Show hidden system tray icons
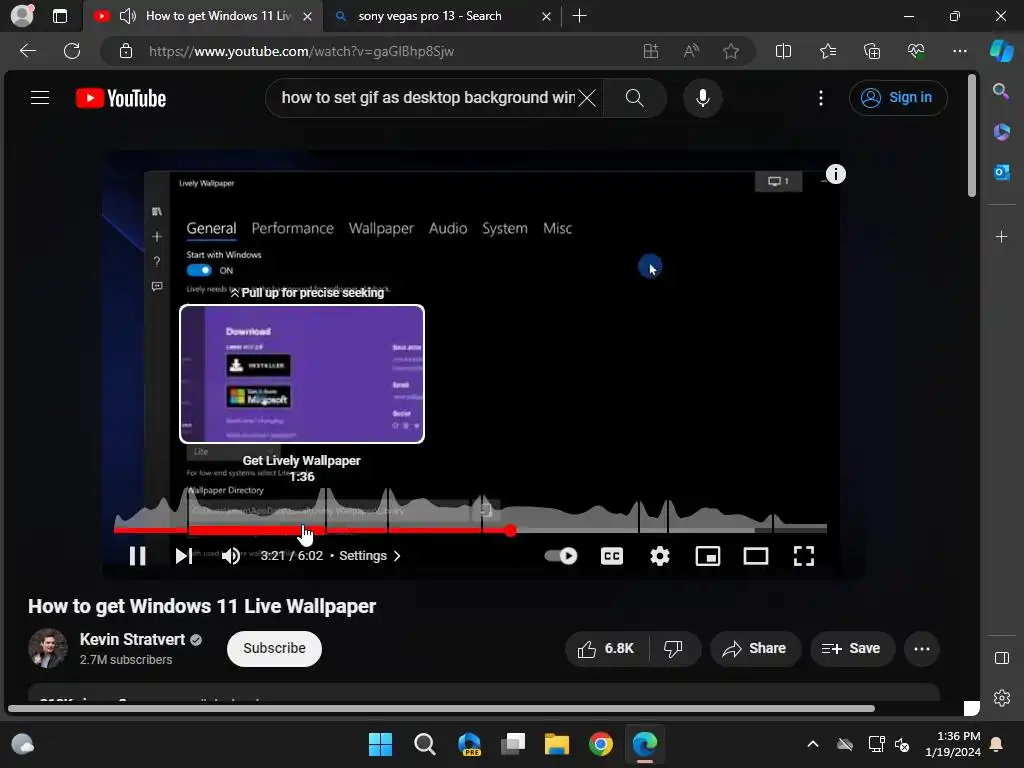Image resolution: width=1024 pixels, height=768 pixels. (813, 744)
